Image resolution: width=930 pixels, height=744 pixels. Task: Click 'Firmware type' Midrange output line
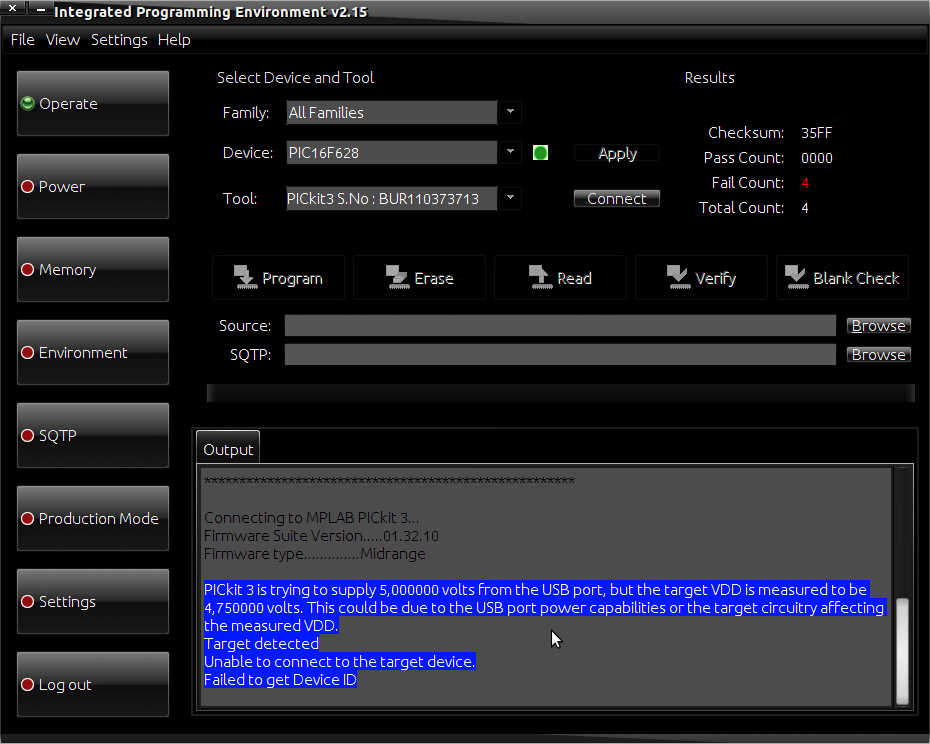(314, 554)
